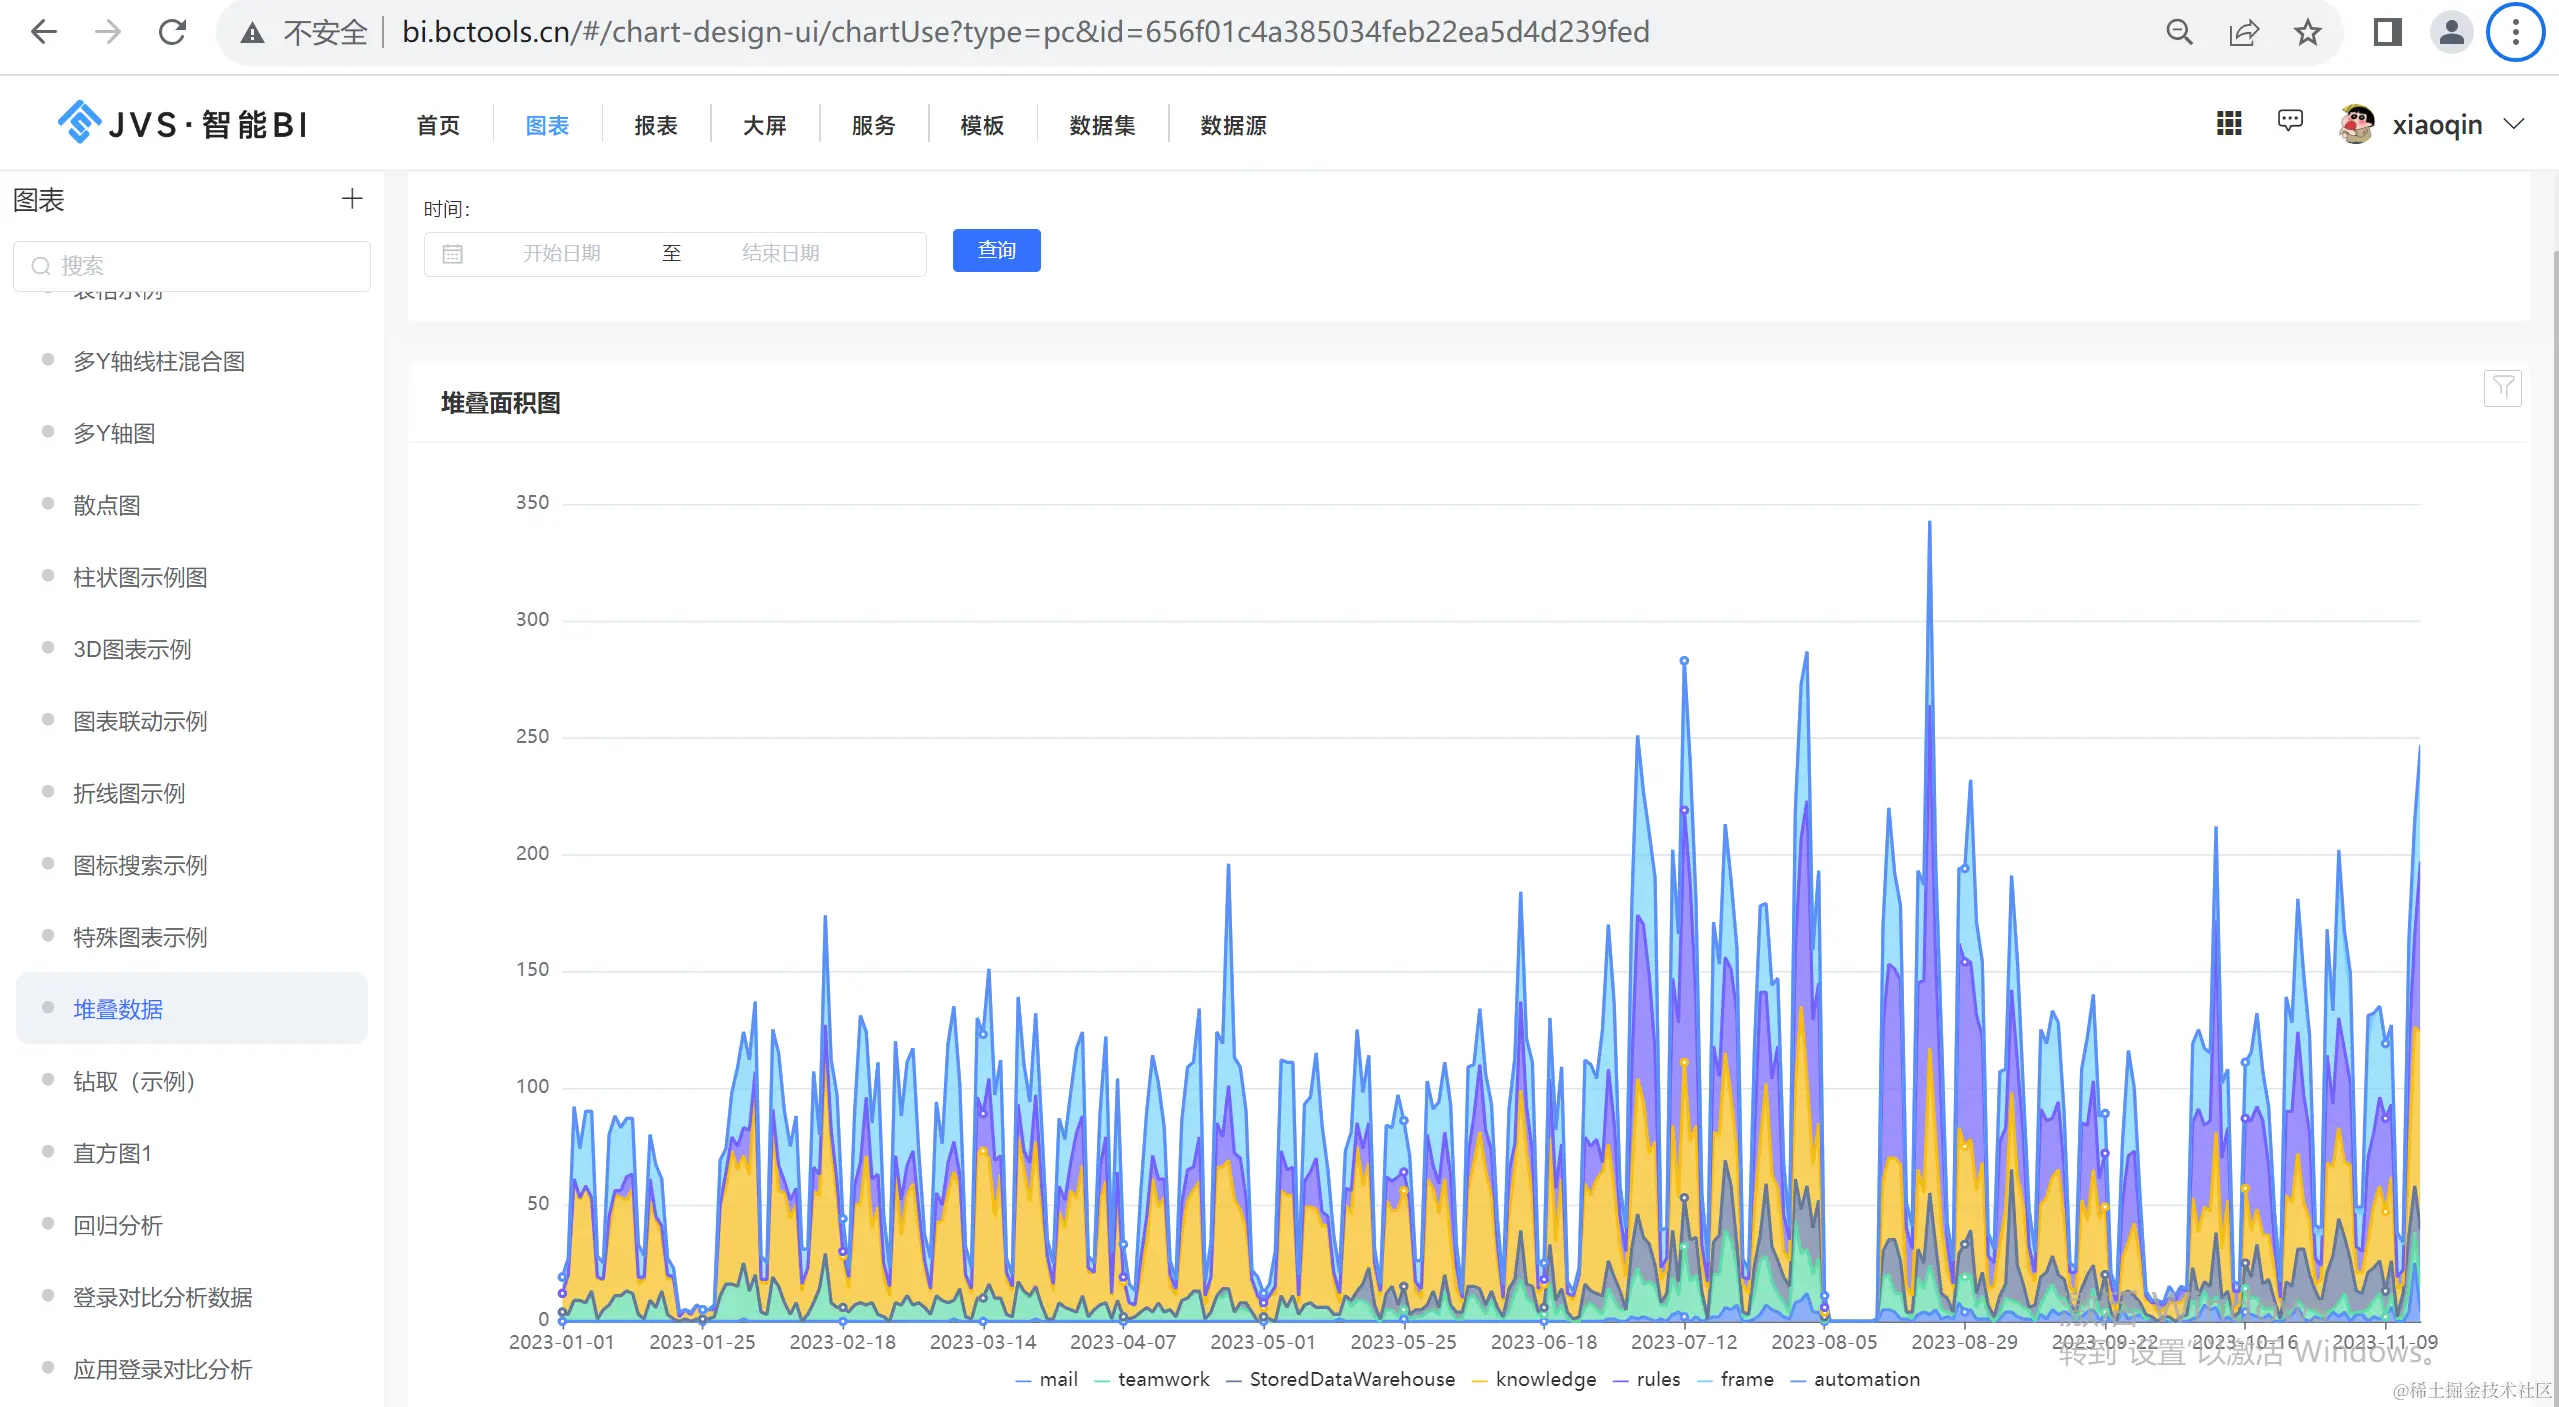This screenshot has height=1407, width=2559.
Task: Click the filter funnel icon on chart
Action: [2502, 388]
